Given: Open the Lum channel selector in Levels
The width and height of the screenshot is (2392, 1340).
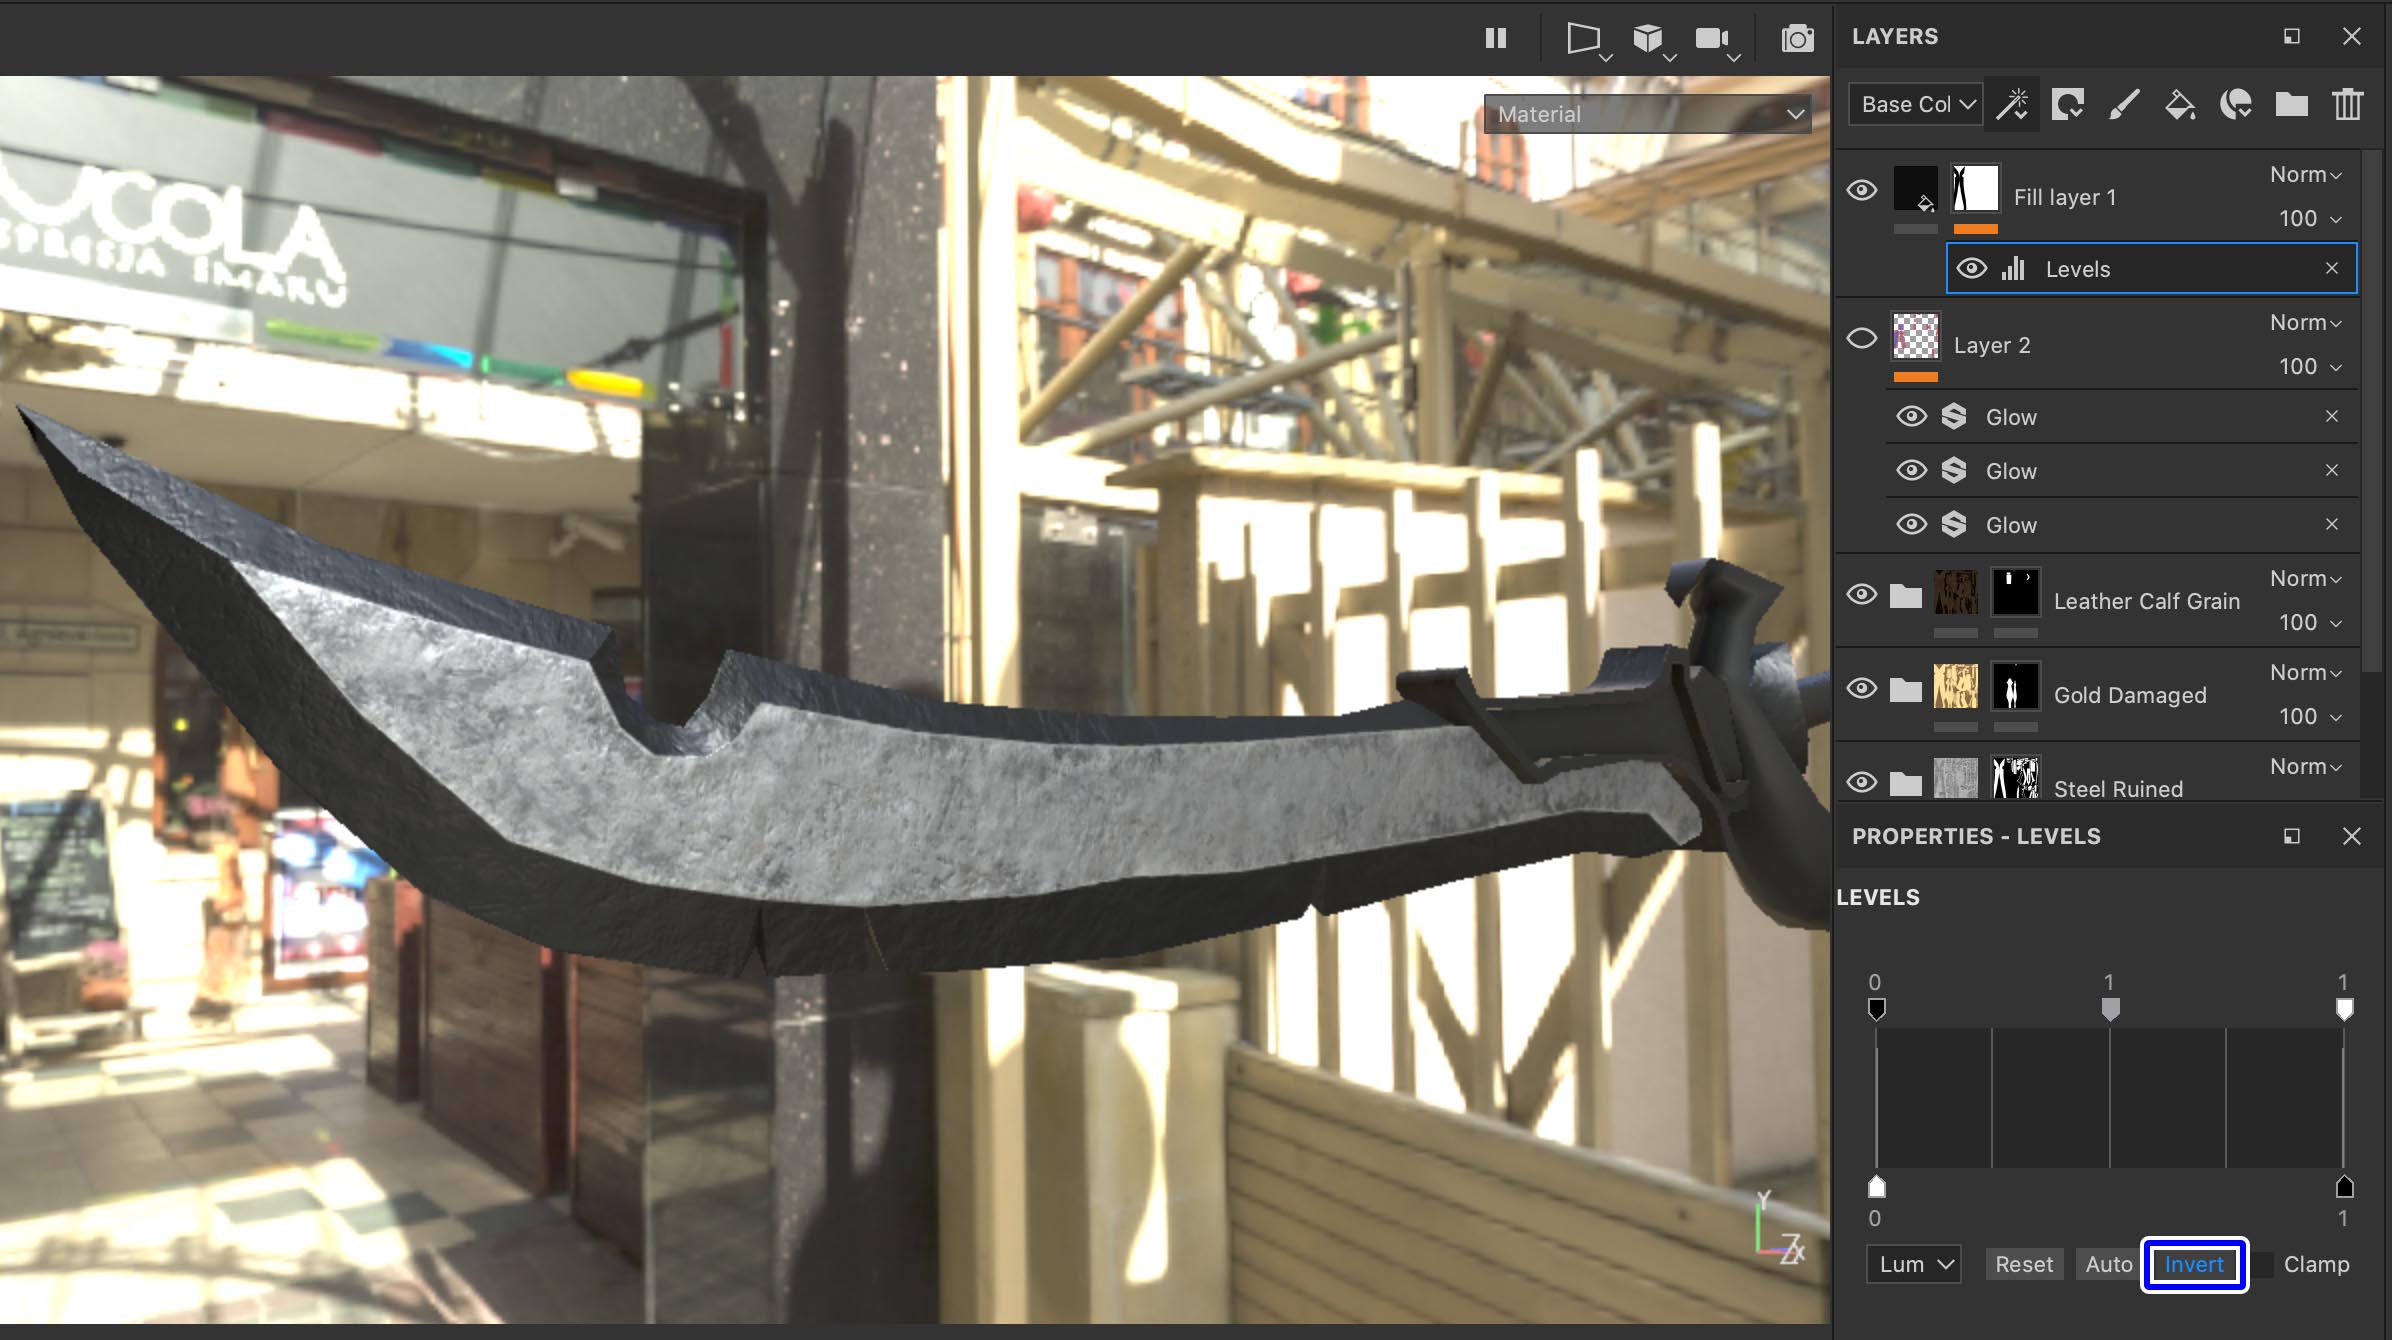Looking at the screenshot, I should pos(1911,1263).
